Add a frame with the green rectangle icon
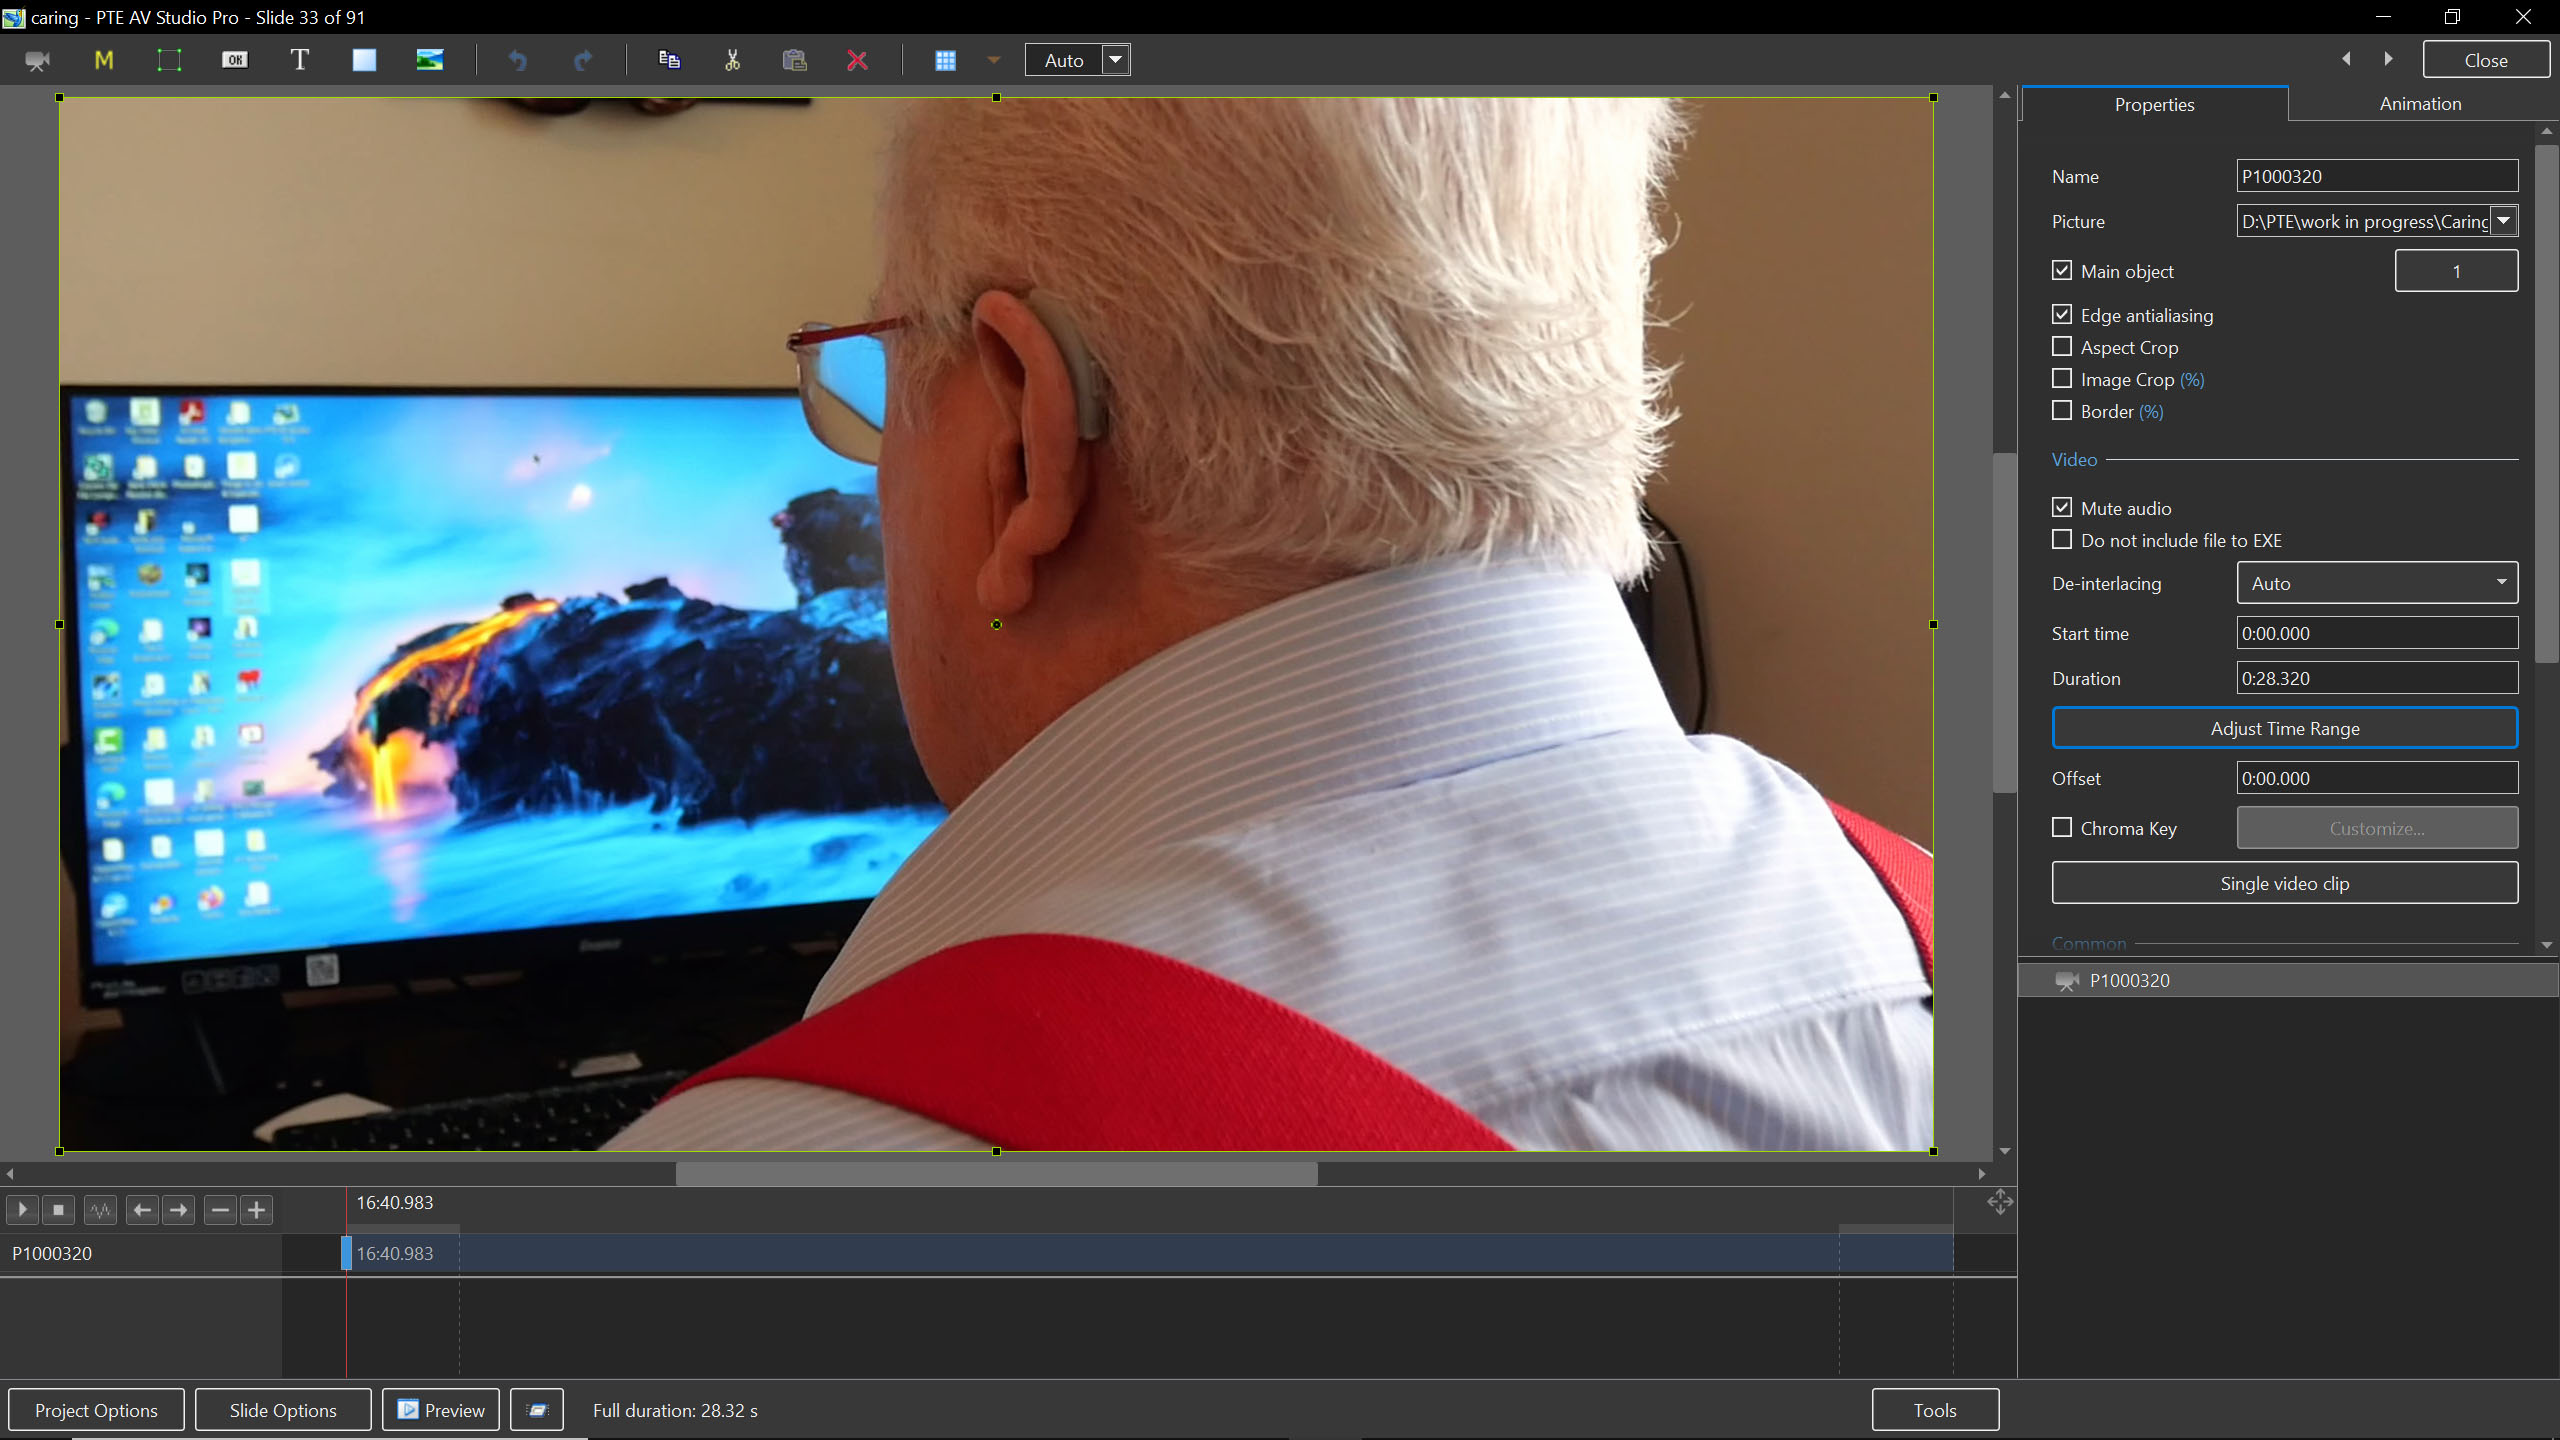This screenshot has width=2560, height=1440. pyautogui.click(x=169, y=60)
